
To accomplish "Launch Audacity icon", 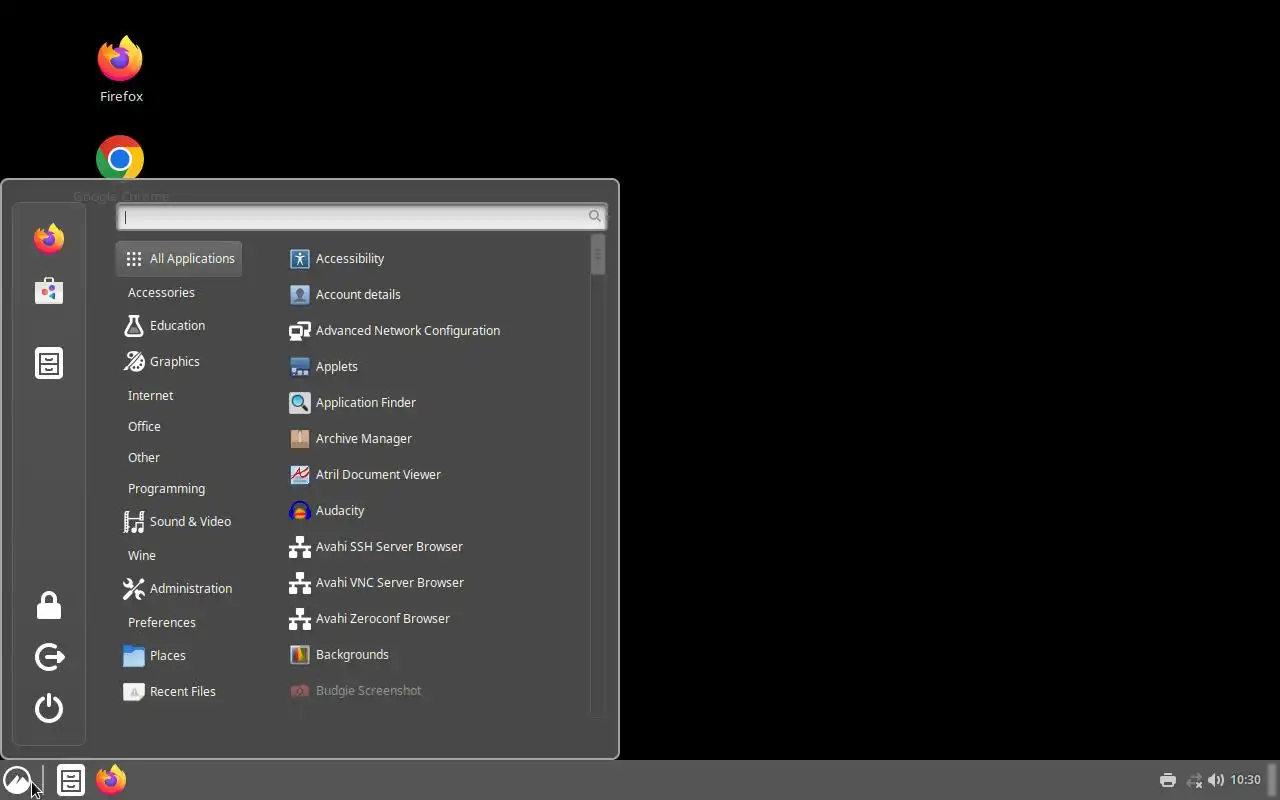I will (x=299, y=510).
